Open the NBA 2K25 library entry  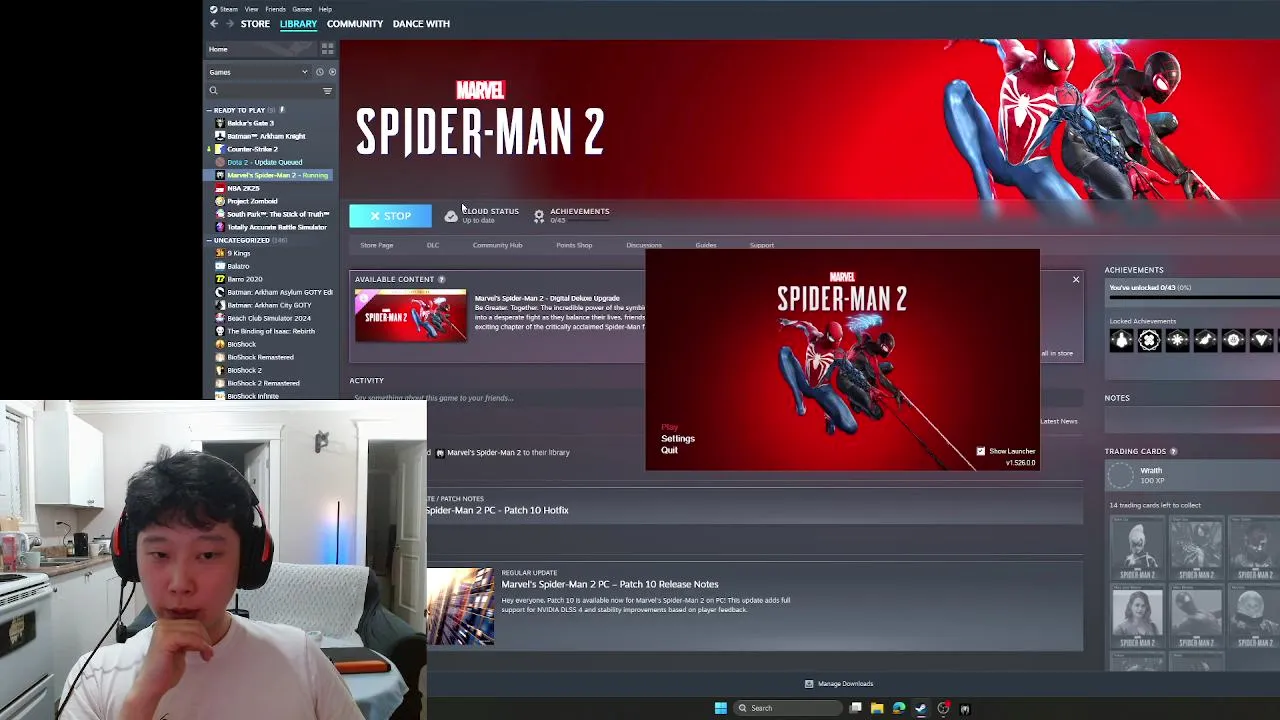pyautogui.click(x=243, y=188)
